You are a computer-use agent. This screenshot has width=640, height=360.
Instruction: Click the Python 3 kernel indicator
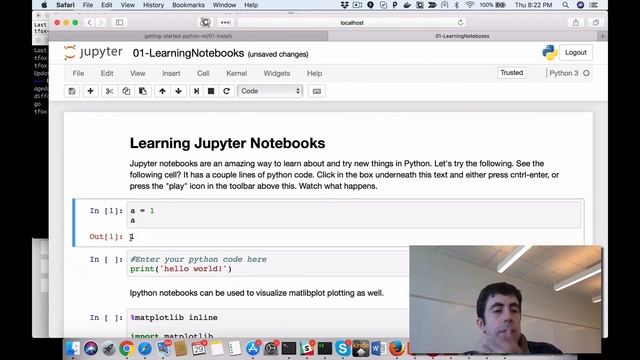click(x=564, y=73)
